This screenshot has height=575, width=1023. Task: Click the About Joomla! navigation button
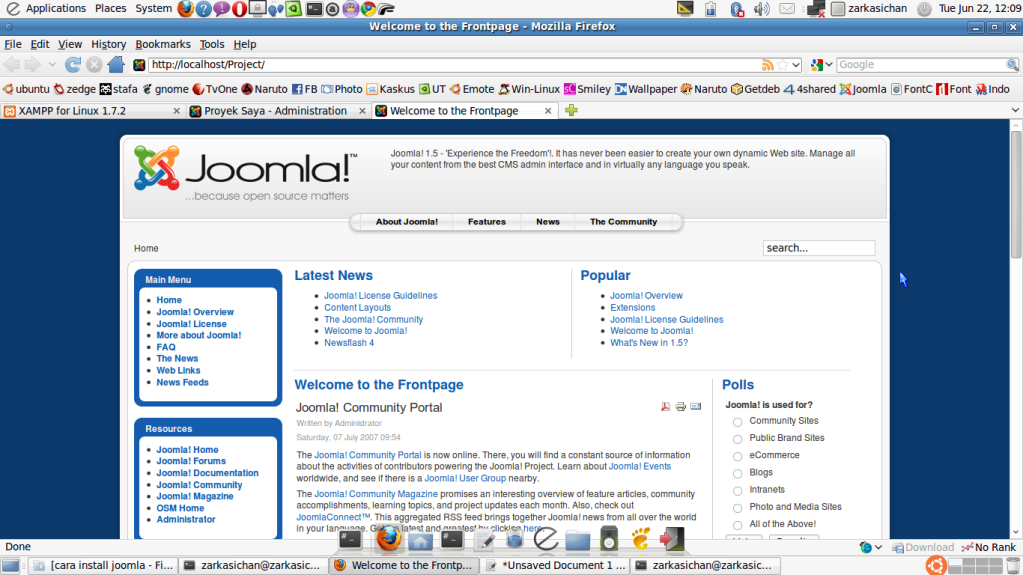click(x=406, y=222)
